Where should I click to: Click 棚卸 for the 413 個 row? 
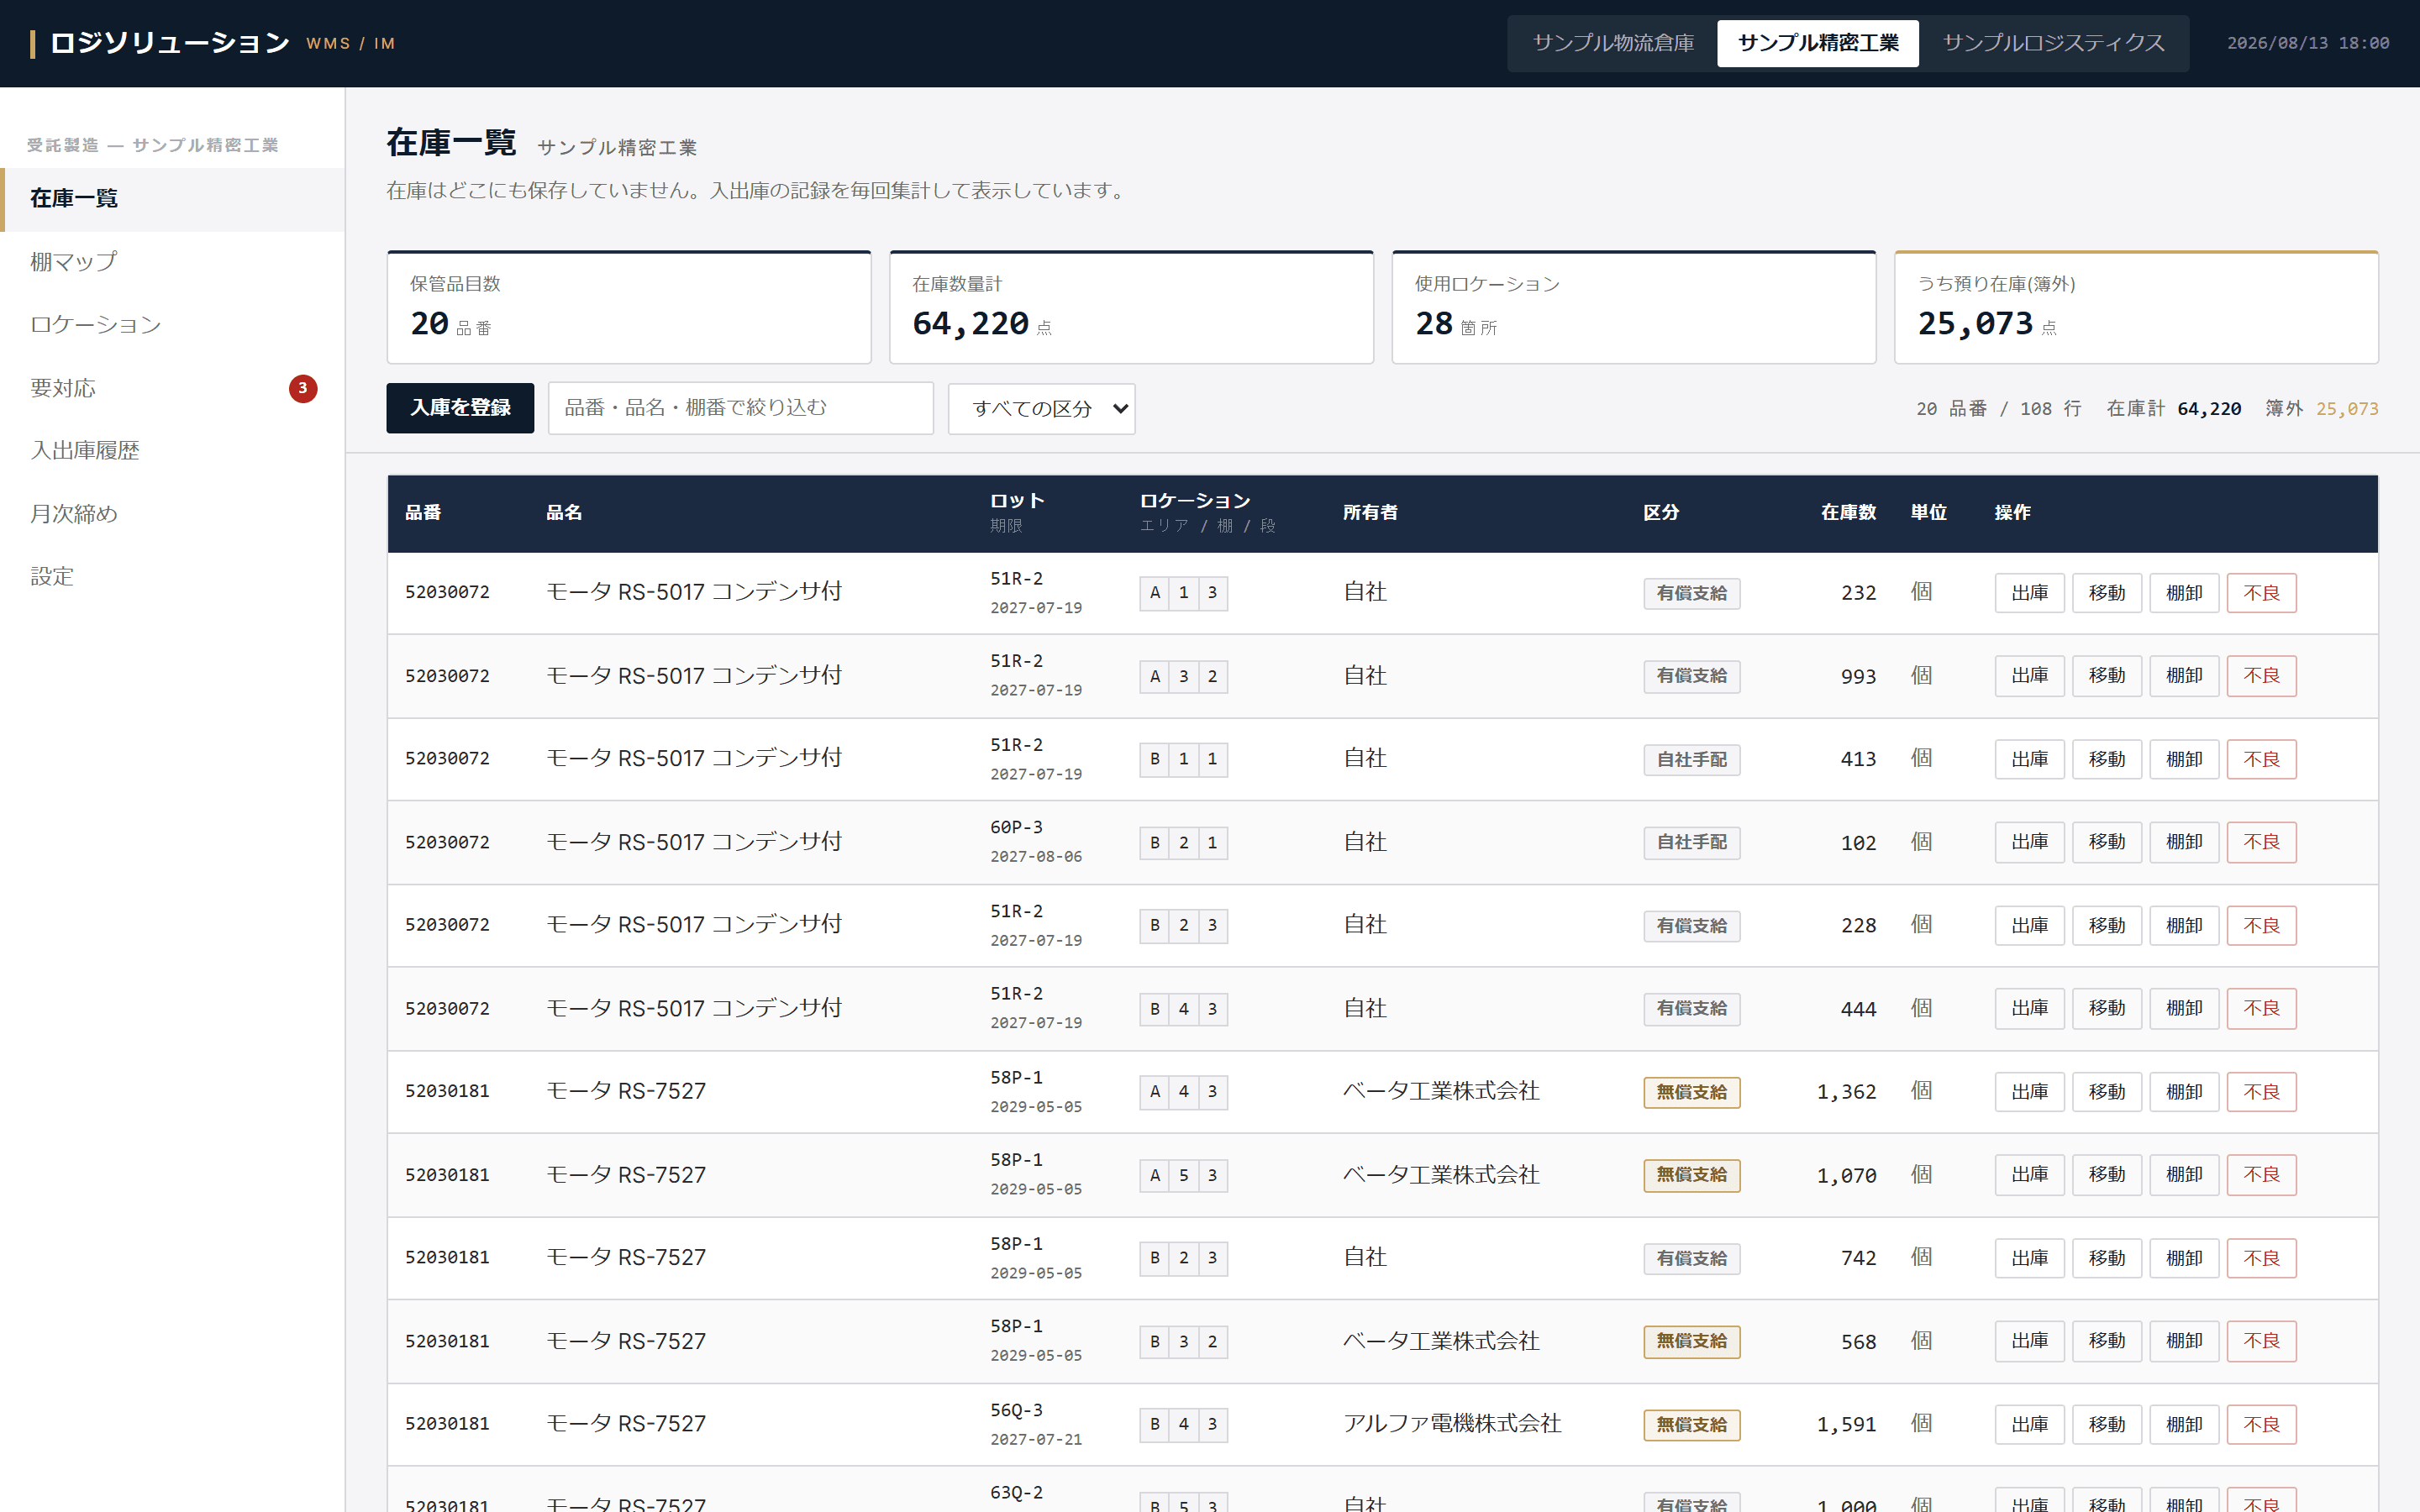[x=2184, y=760]
